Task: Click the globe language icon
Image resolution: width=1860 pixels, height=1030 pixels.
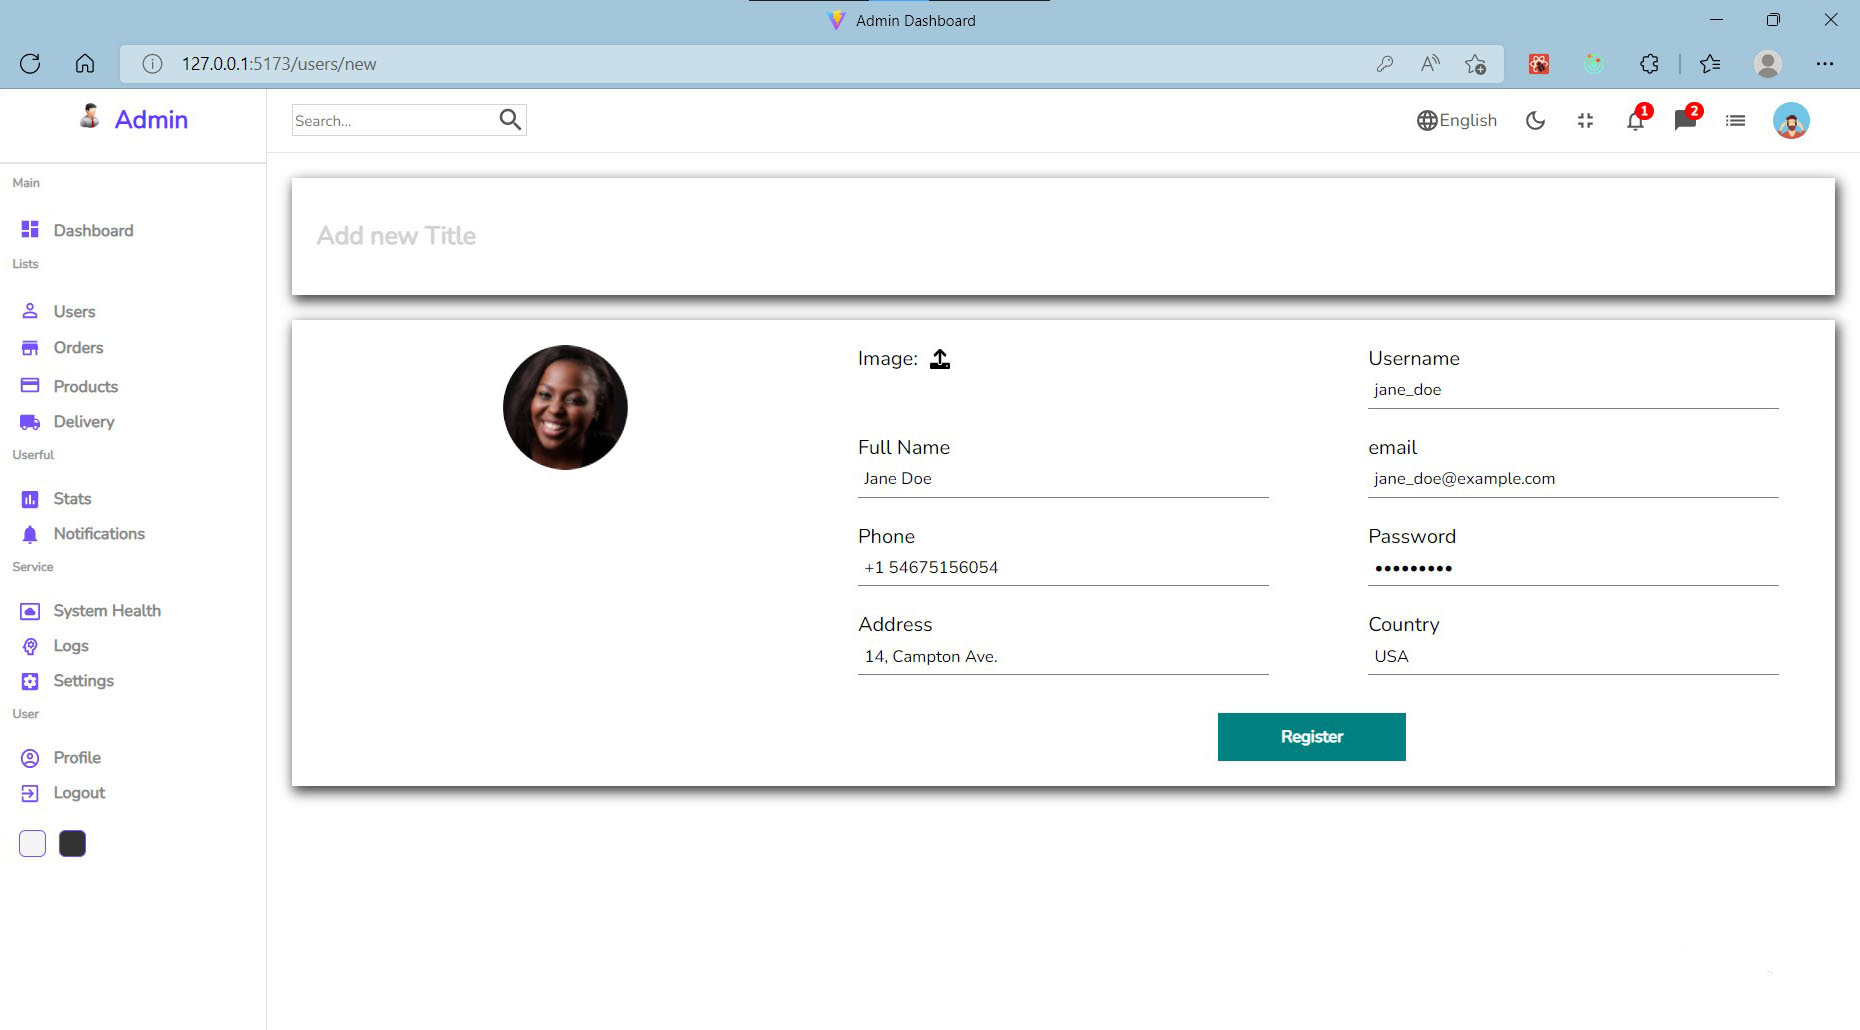Action: point(1427,121)
